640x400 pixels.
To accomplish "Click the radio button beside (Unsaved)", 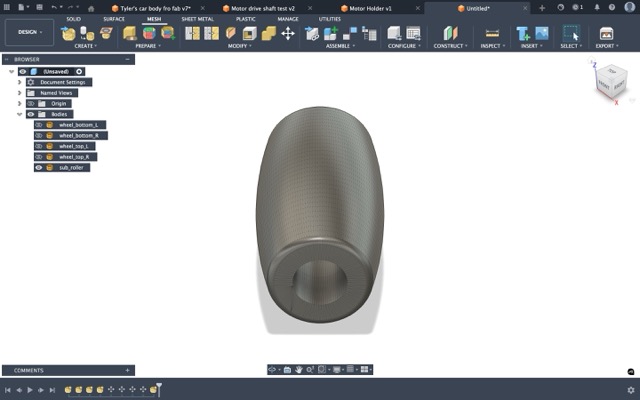I will click(x=79, y=71).
